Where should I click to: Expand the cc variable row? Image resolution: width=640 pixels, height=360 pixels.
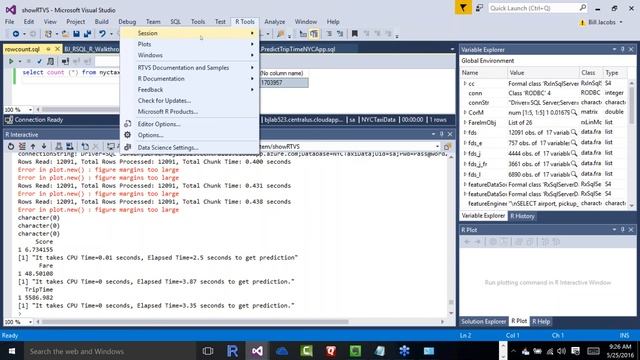click(x=465, y=83)
